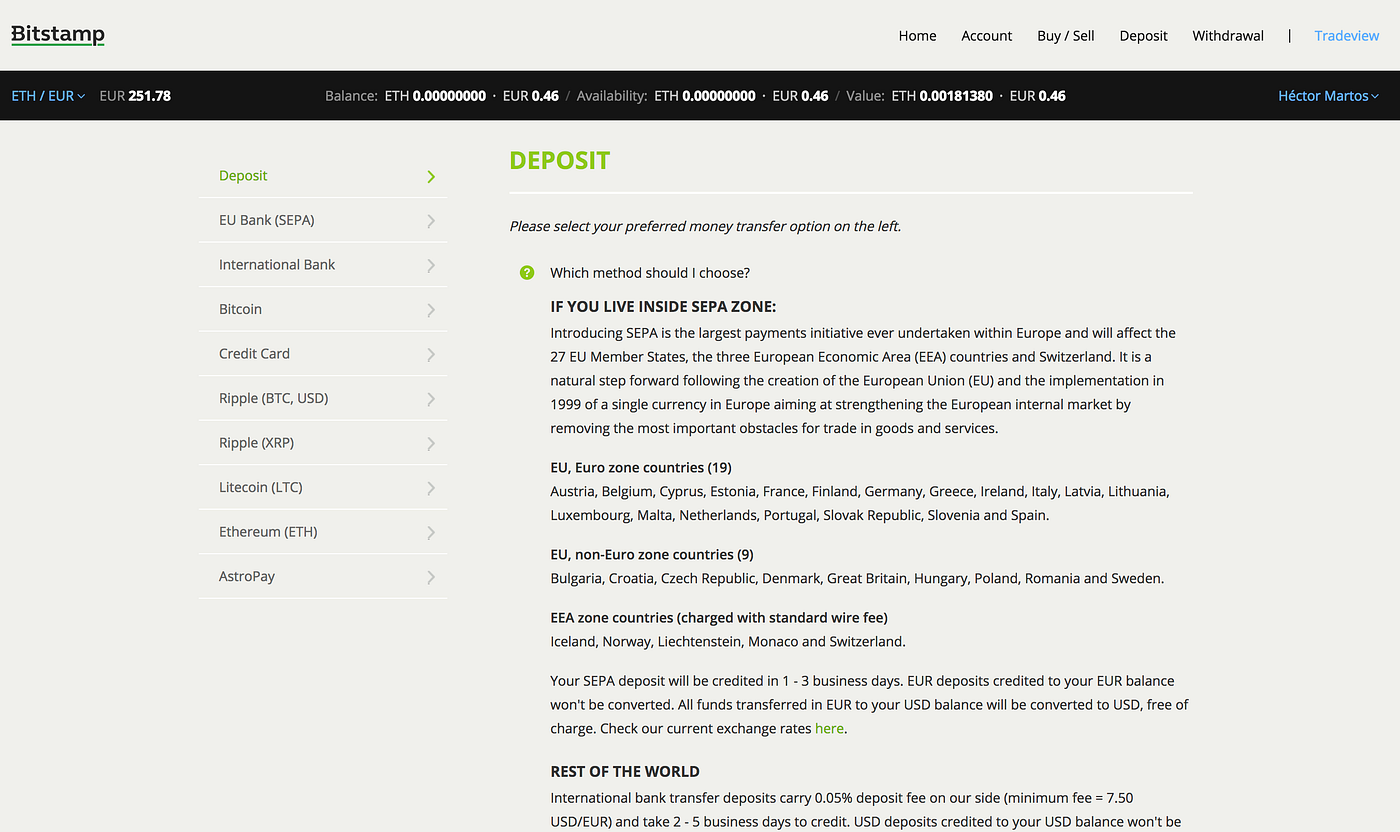Click the chevron beside Litecoin (LTC)

(x=431, y=488)
